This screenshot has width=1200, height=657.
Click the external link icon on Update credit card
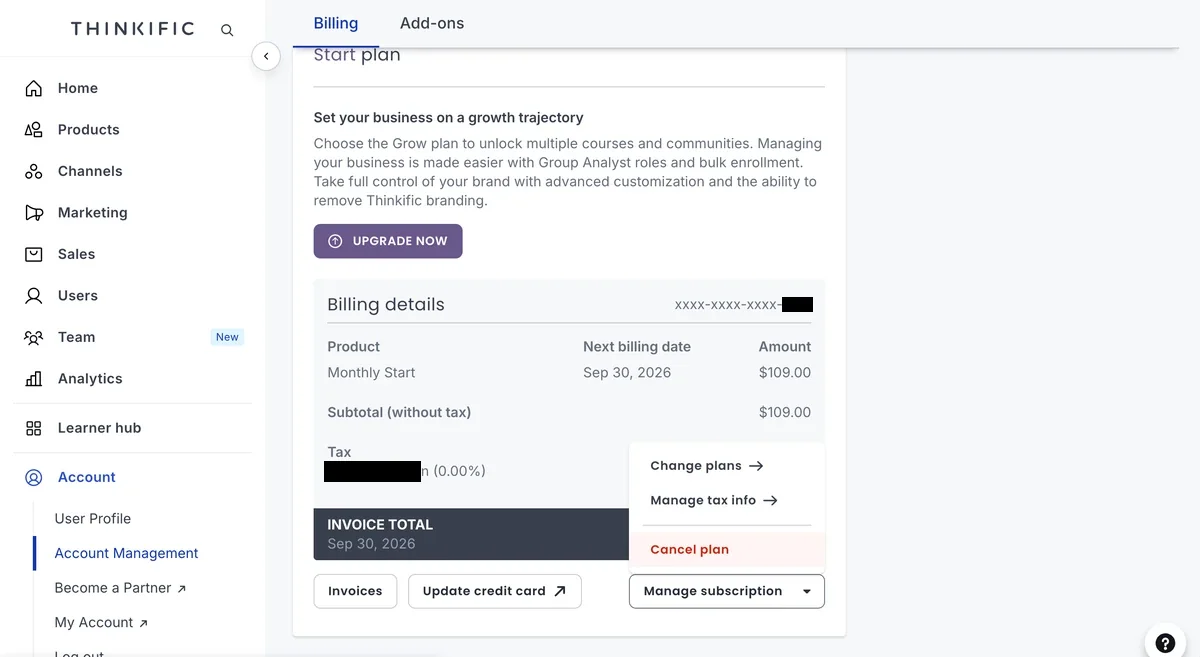[x=560, y=591]
